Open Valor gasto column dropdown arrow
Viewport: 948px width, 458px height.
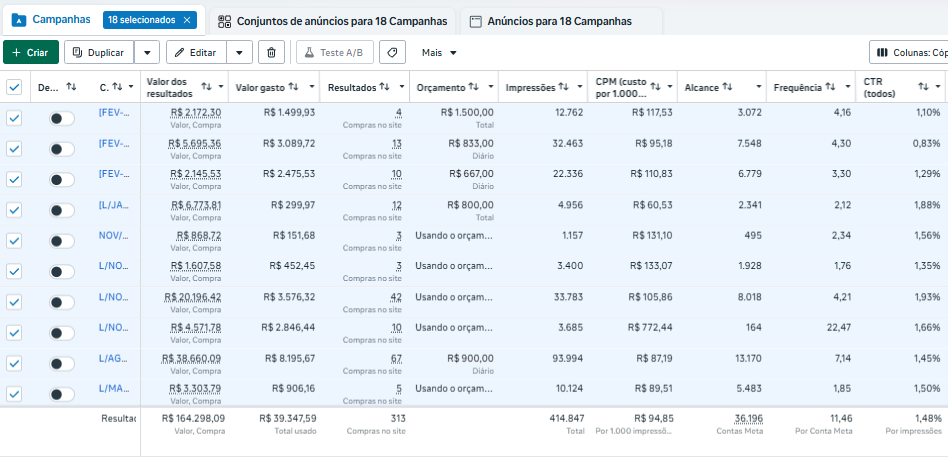coord(312,87)
